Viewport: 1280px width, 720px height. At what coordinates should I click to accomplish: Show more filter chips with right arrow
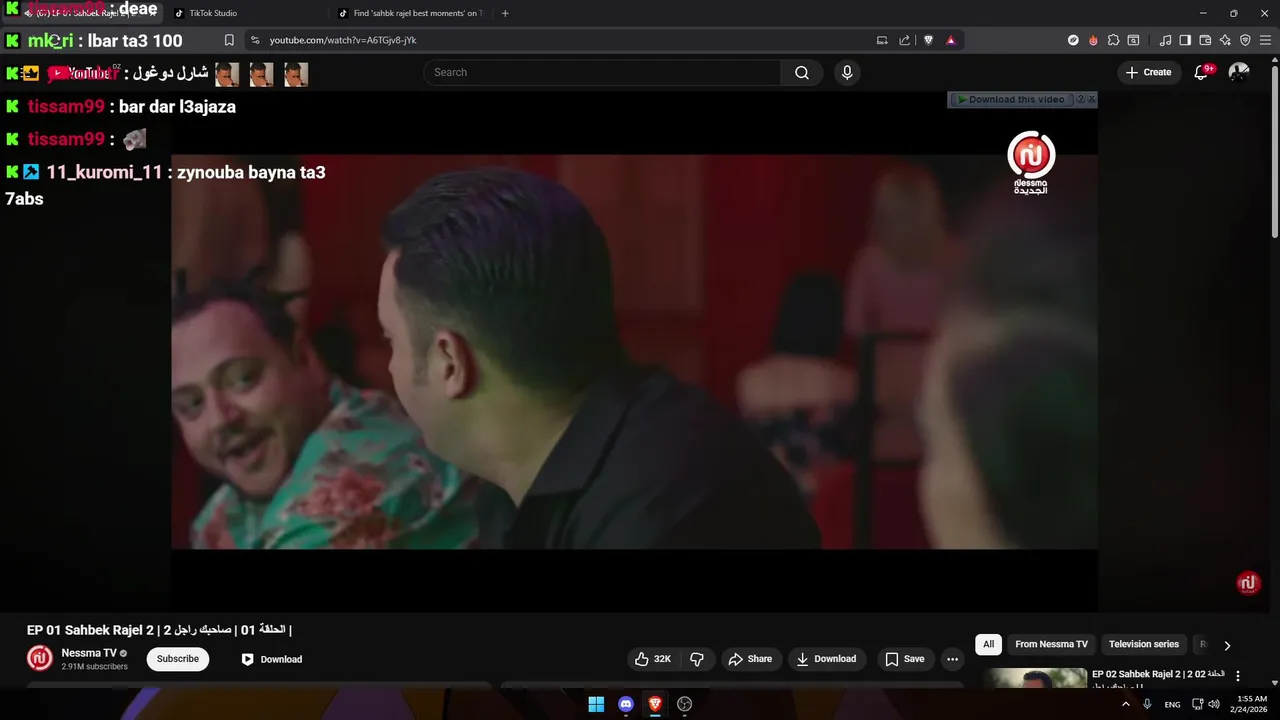pos(1227,645)
